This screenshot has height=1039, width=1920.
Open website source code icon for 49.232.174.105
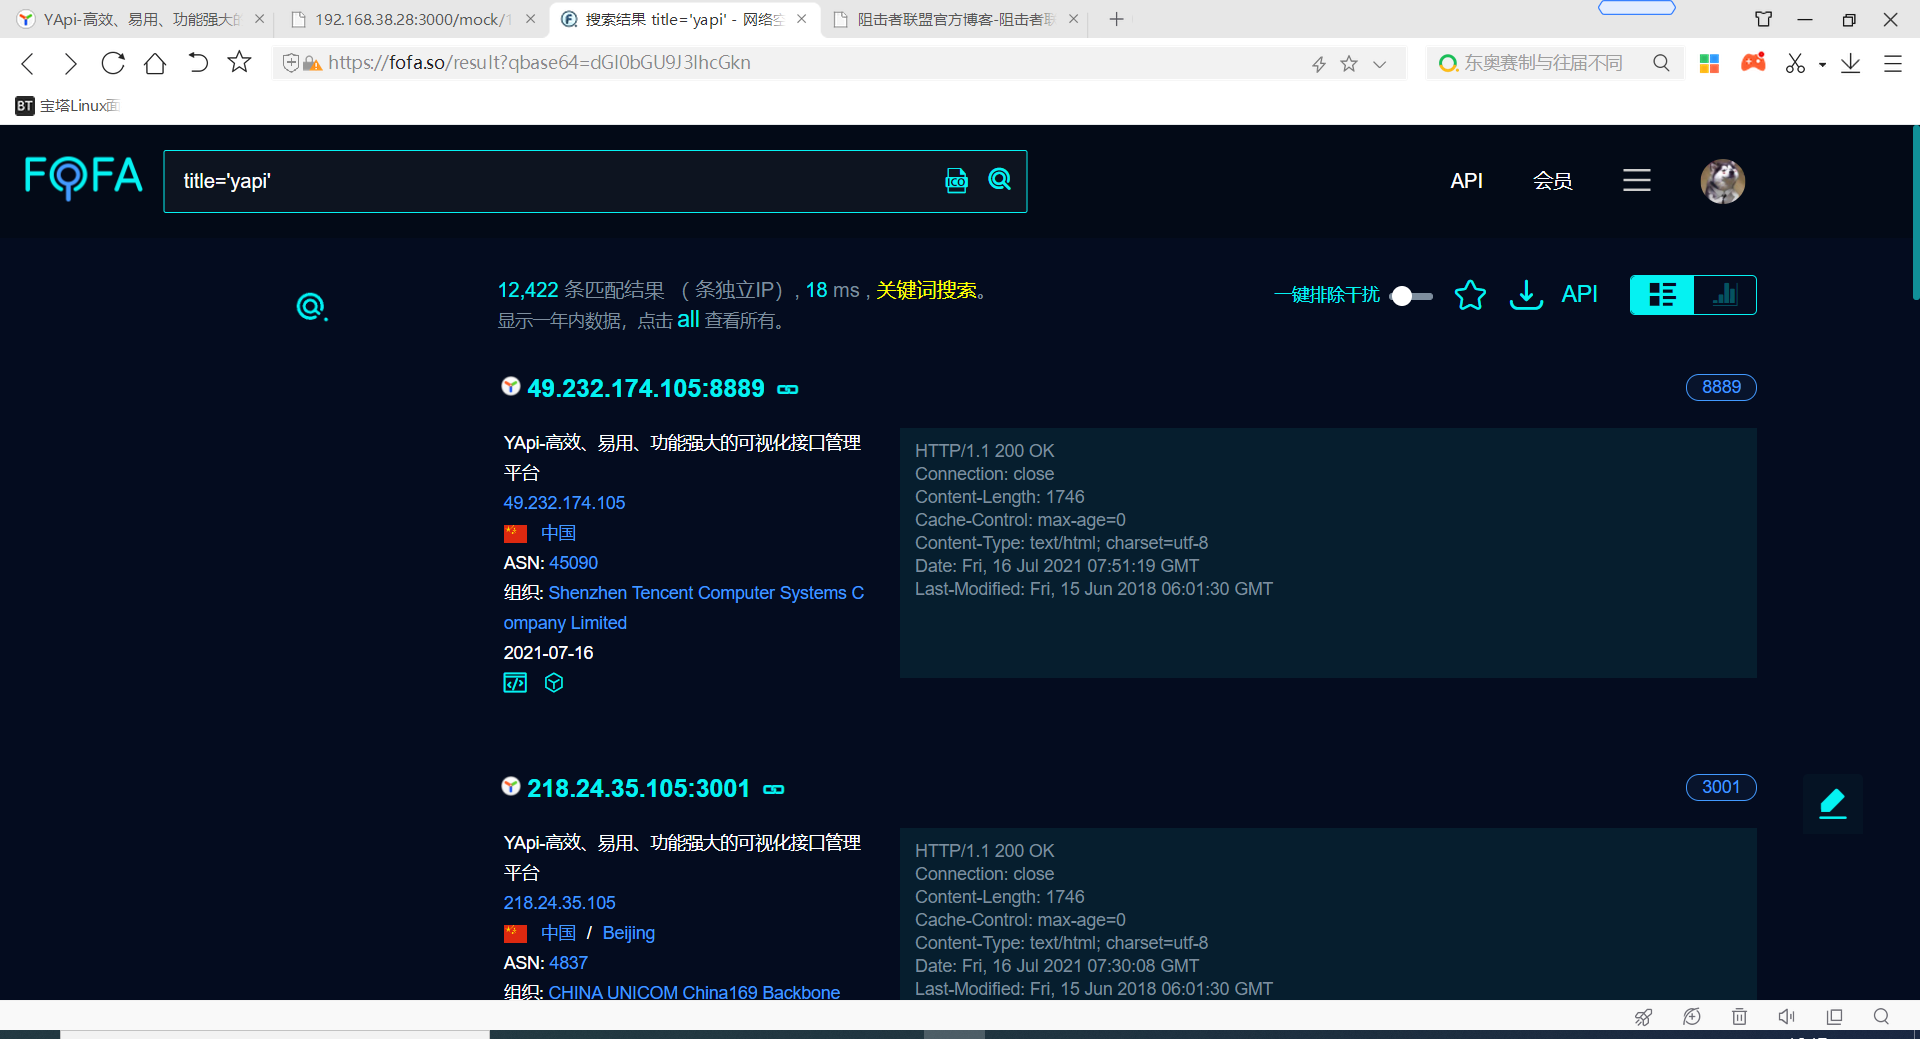tap(515, 683)
